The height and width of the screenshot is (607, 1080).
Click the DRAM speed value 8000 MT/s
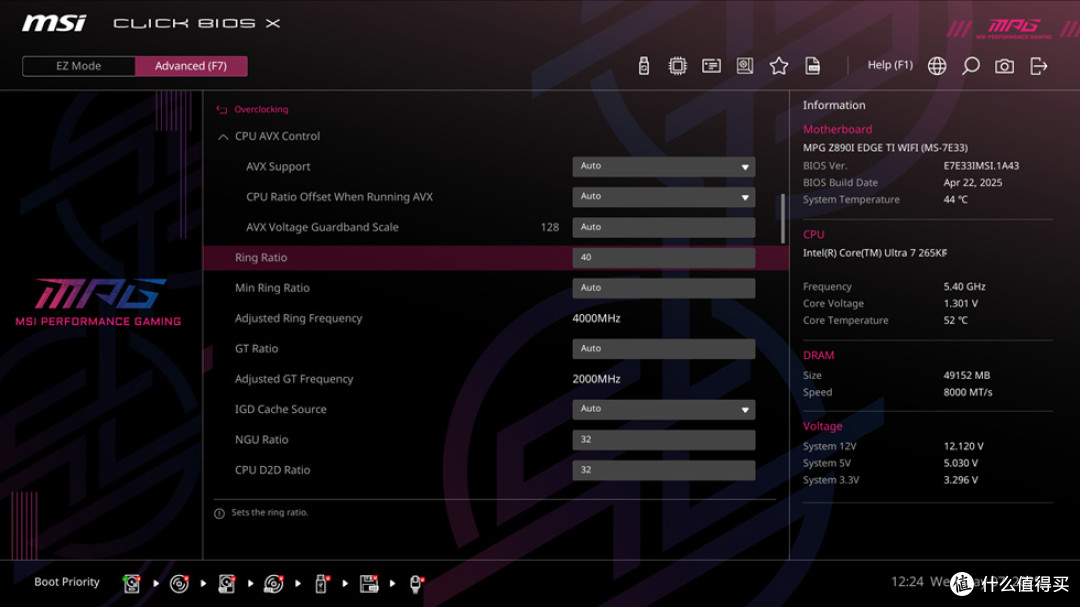(968, 392)
